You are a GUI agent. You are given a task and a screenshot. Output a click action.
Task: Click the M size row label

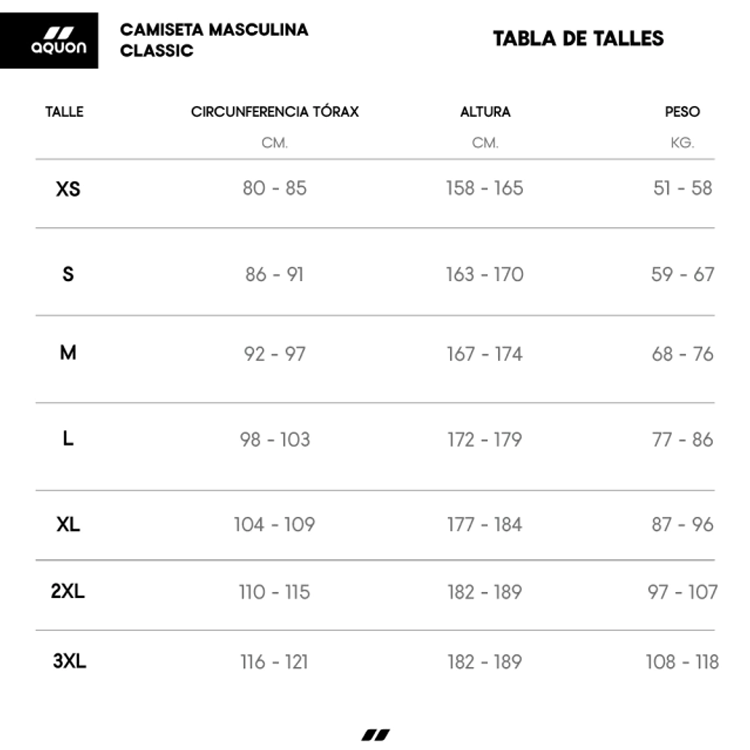pyautogui.click(x=68, y=353)
